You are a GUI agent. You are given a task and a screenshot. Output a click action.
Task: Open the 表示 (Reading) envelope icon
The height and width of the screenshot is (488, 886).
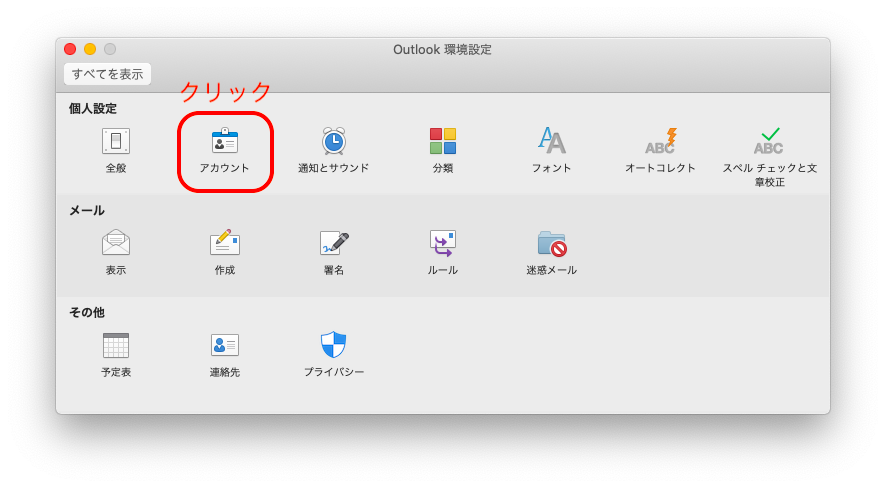(116, 243)
